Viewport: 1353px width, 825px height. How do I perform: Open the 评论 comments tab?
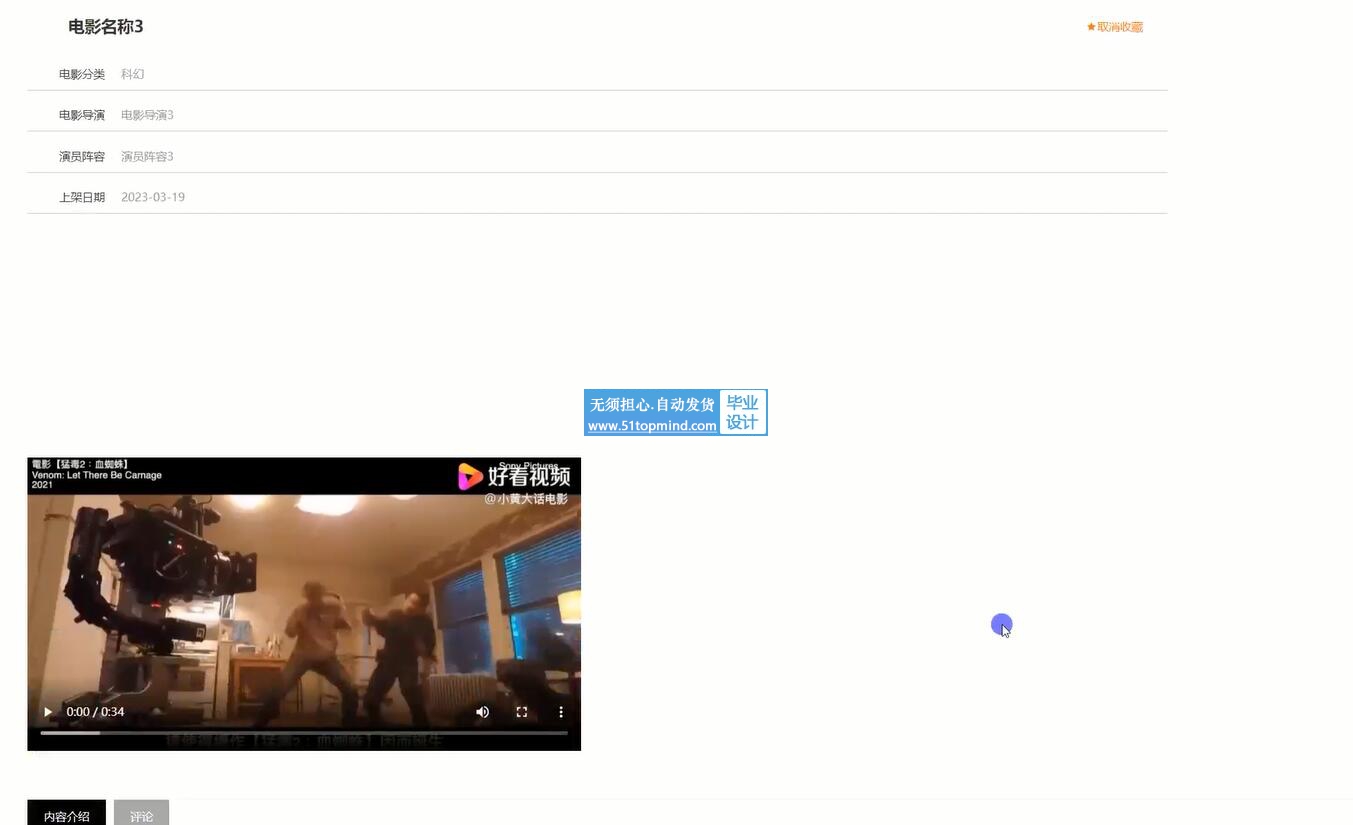pyautogui.click(x=141, y=813)
